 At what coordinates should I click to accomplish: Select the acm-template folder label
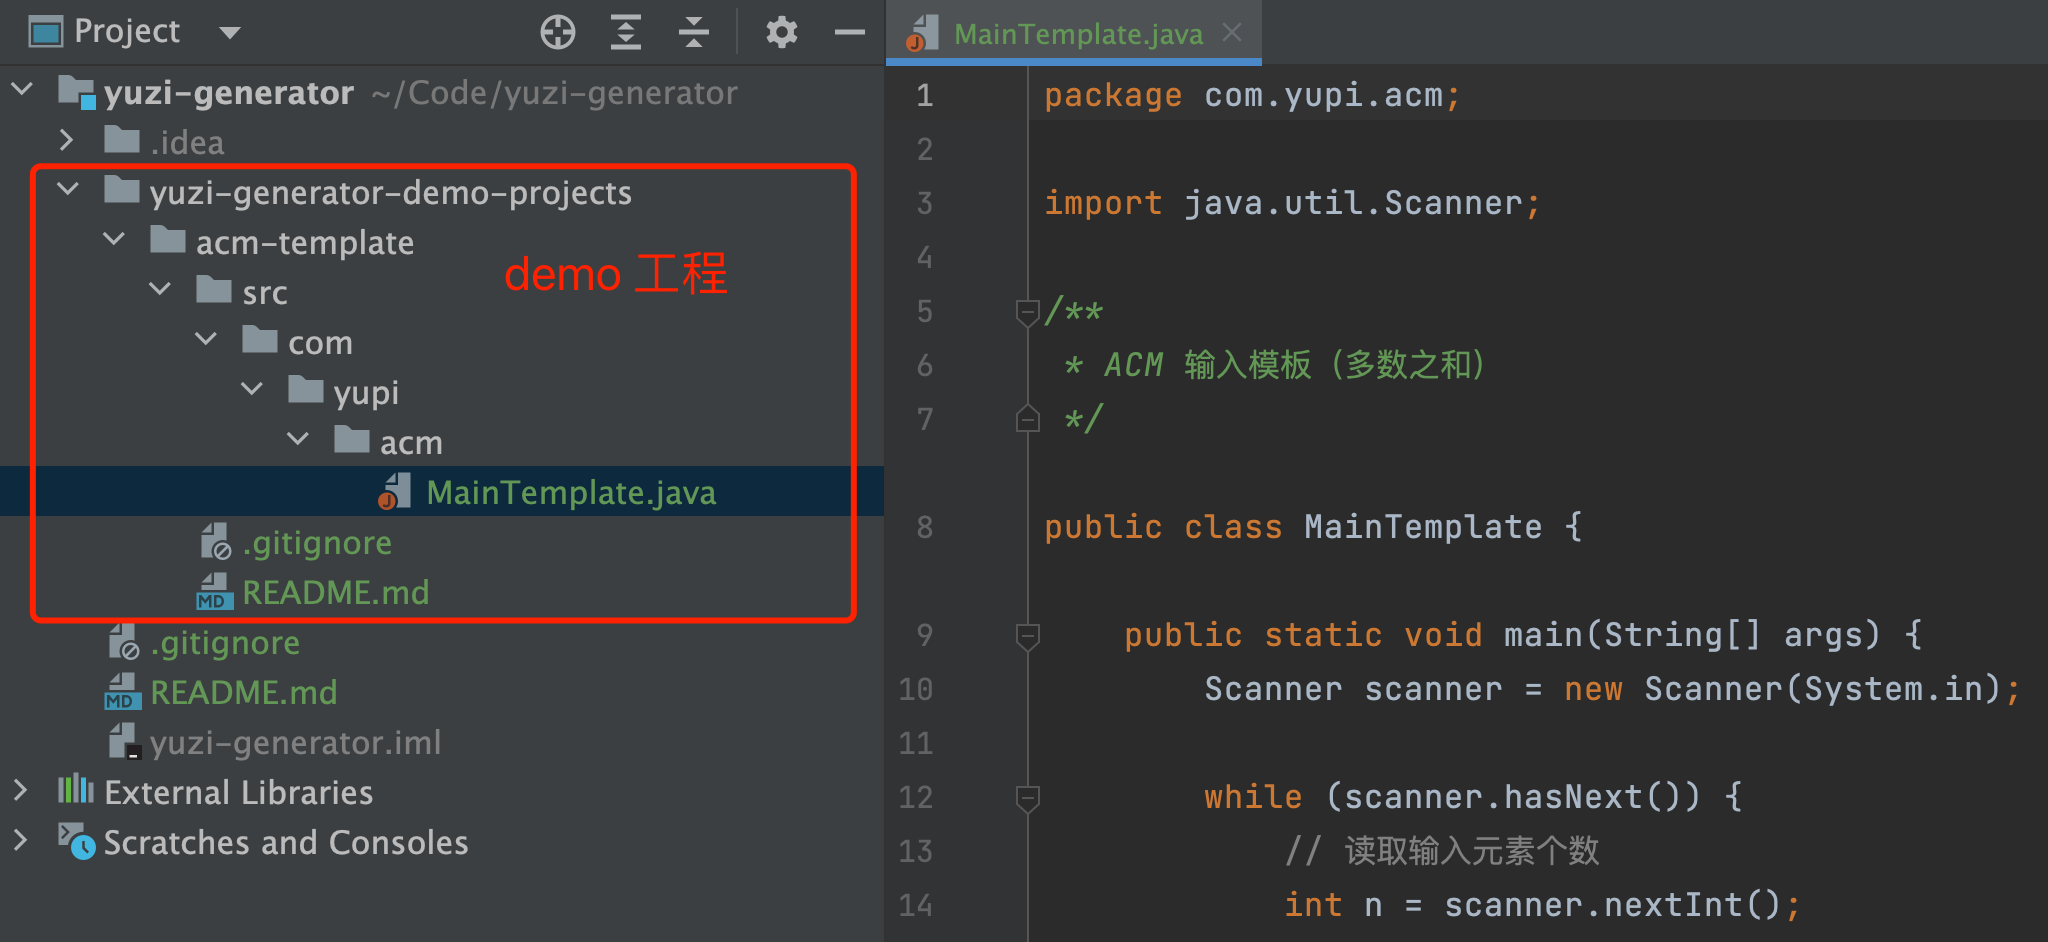(x=305, y=242)
